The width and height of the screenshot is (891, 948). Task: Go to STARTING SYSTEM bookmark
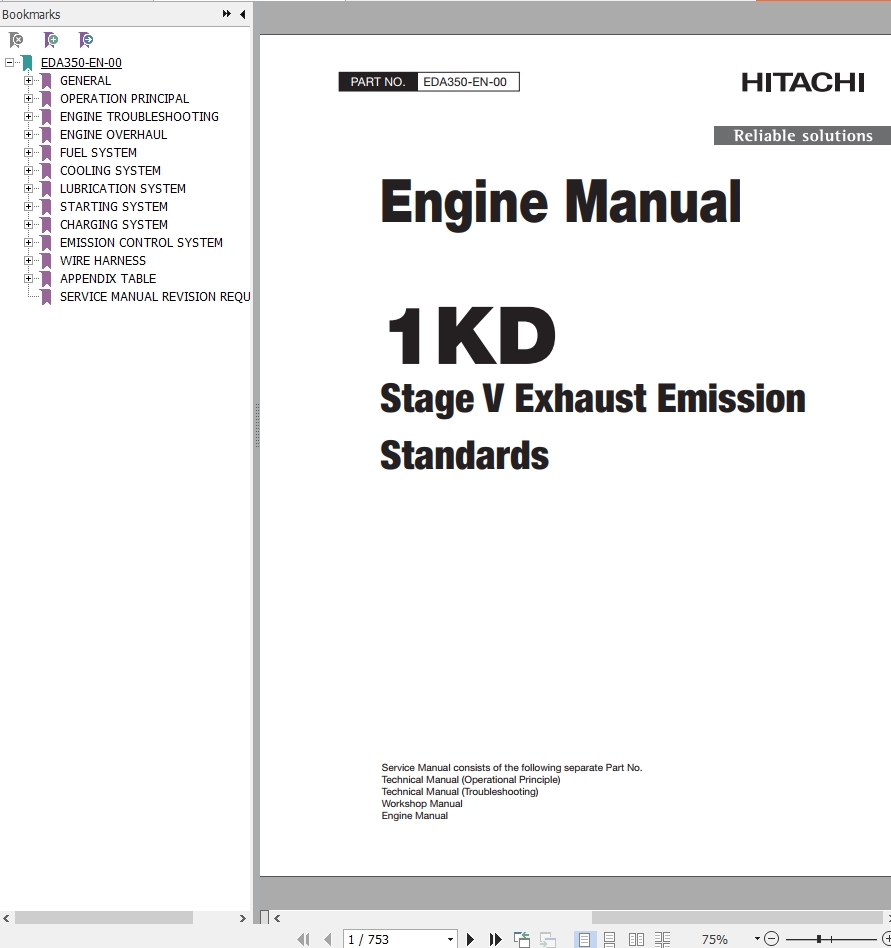point(114,207)
